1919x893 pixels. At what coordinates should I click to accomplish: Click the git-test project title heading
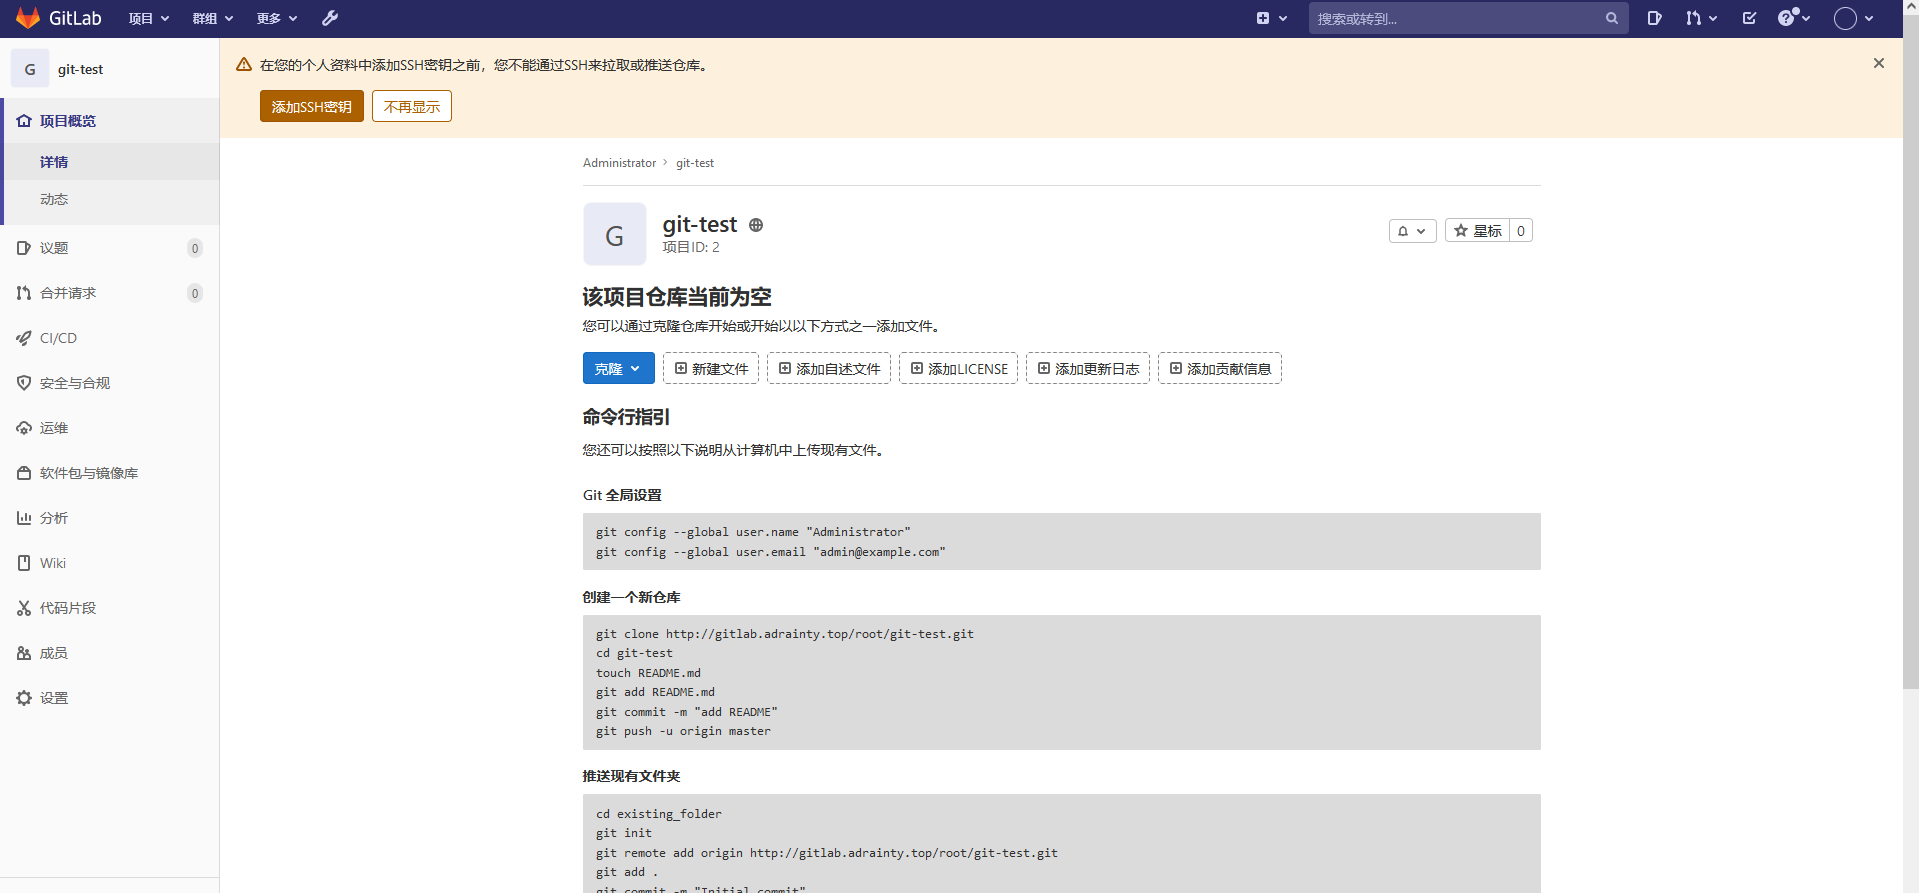point(700,224)
